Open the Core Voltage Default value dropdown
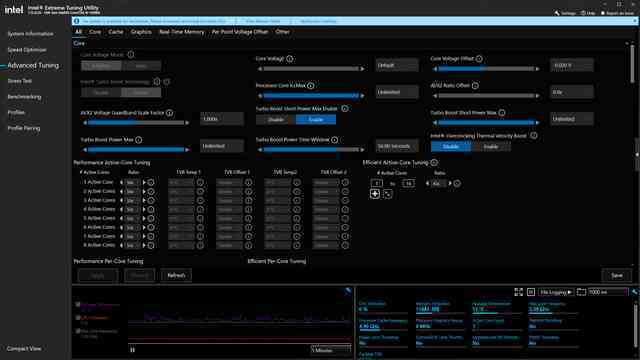 coord(397,65)
